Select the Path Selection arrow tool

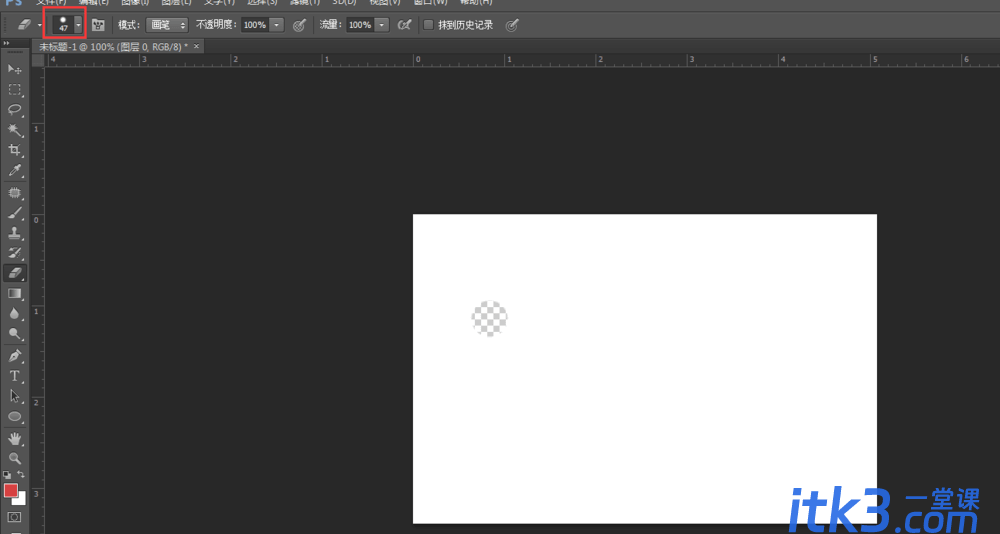pos(15,396)
